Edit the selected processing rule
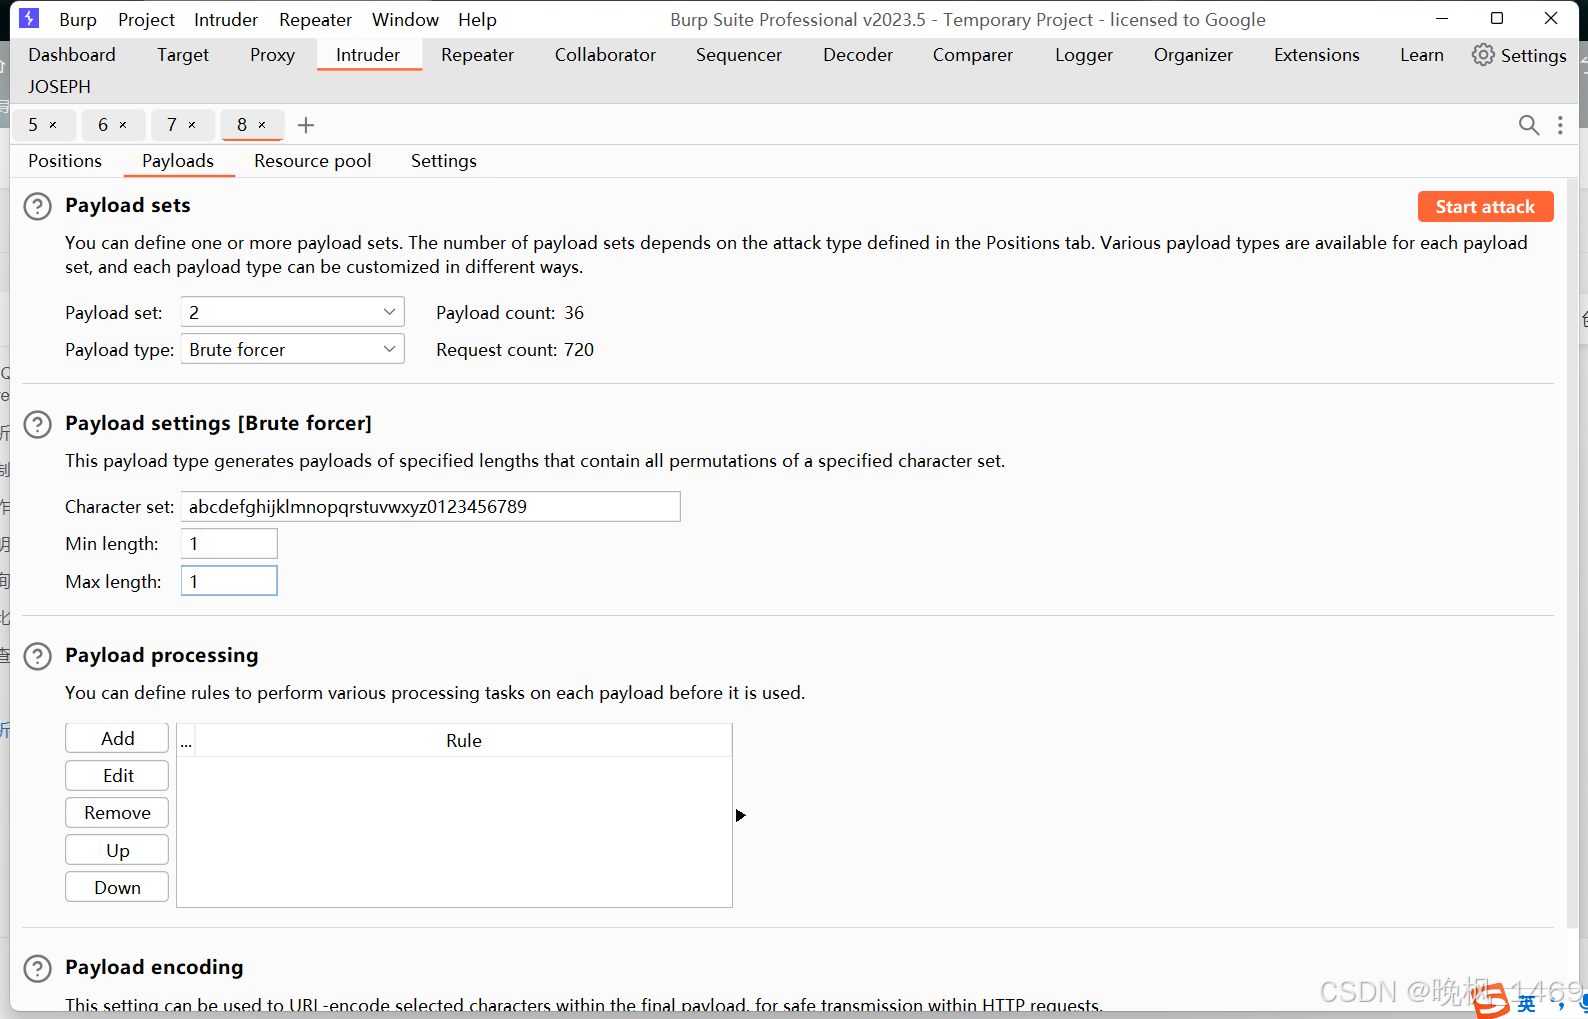Image resolution: width=1588 pixels, height=1019 pixels. [x=117, y=775]
